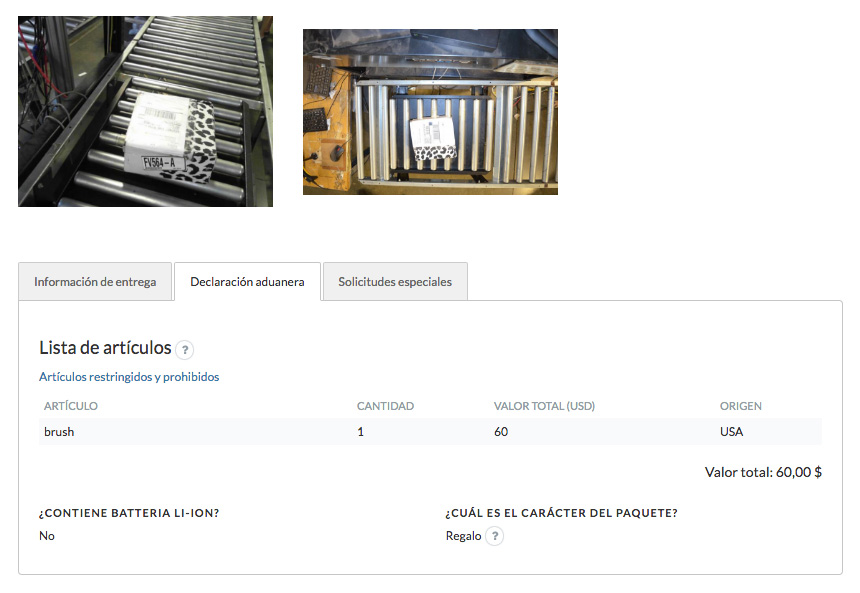
Task: Click the Regalo package character value
Action: coord(463,536)
